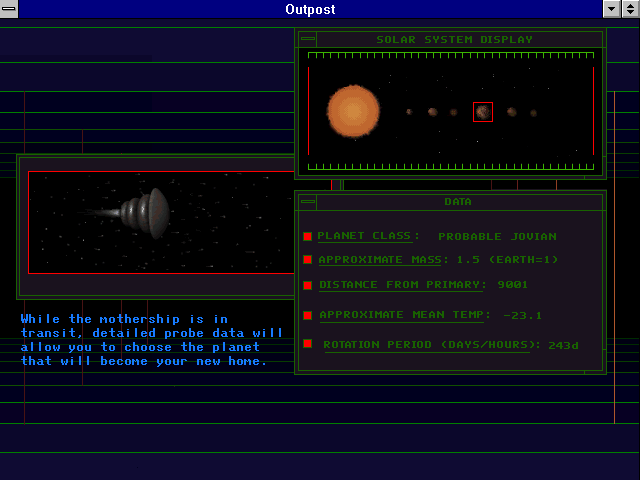The width and height of the screenshot is (640, 480).
Task: Click the Outpost title bar
Action: [310, 9]
